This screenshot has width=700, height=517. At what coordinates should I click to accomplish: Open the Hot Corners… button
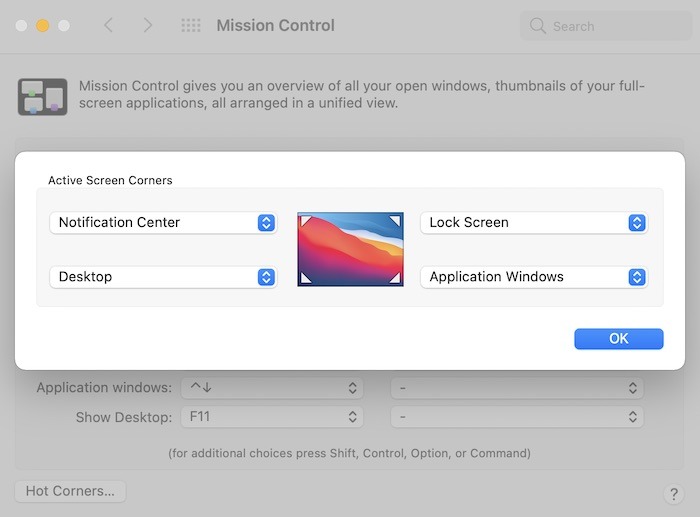tap(71, 491)
